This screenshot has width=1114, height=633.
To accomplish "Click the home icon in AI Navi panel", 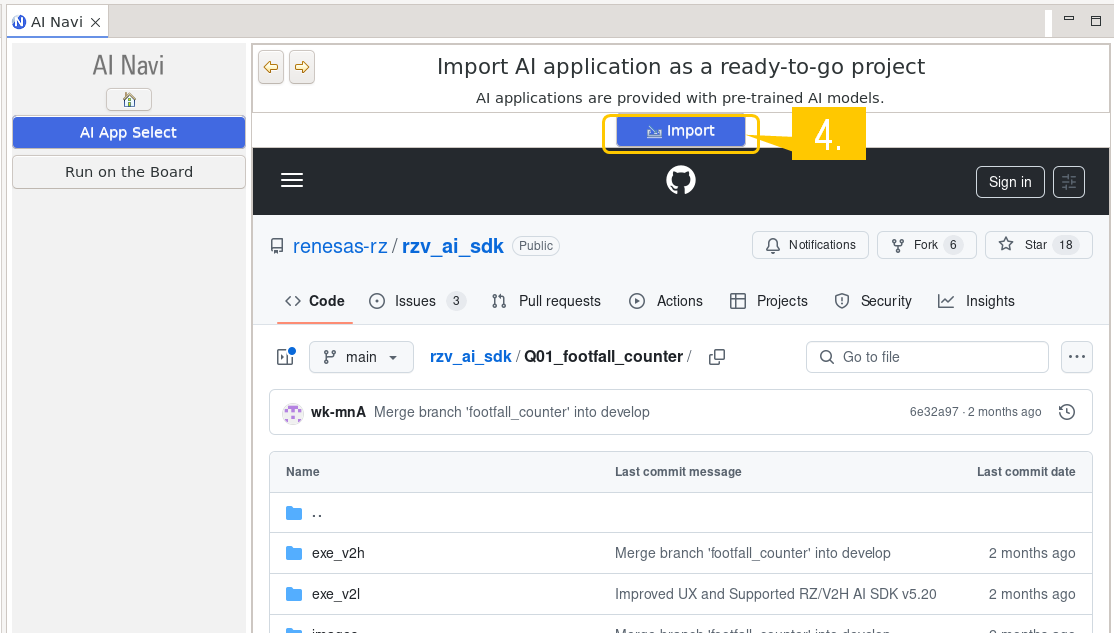I will 128,100.
